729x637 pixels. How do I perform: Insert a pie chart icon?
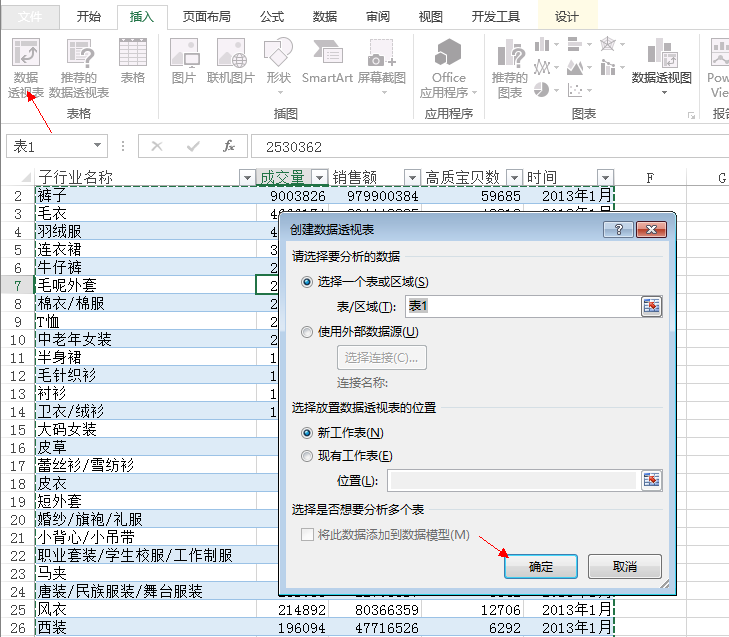tap(541, 90)
